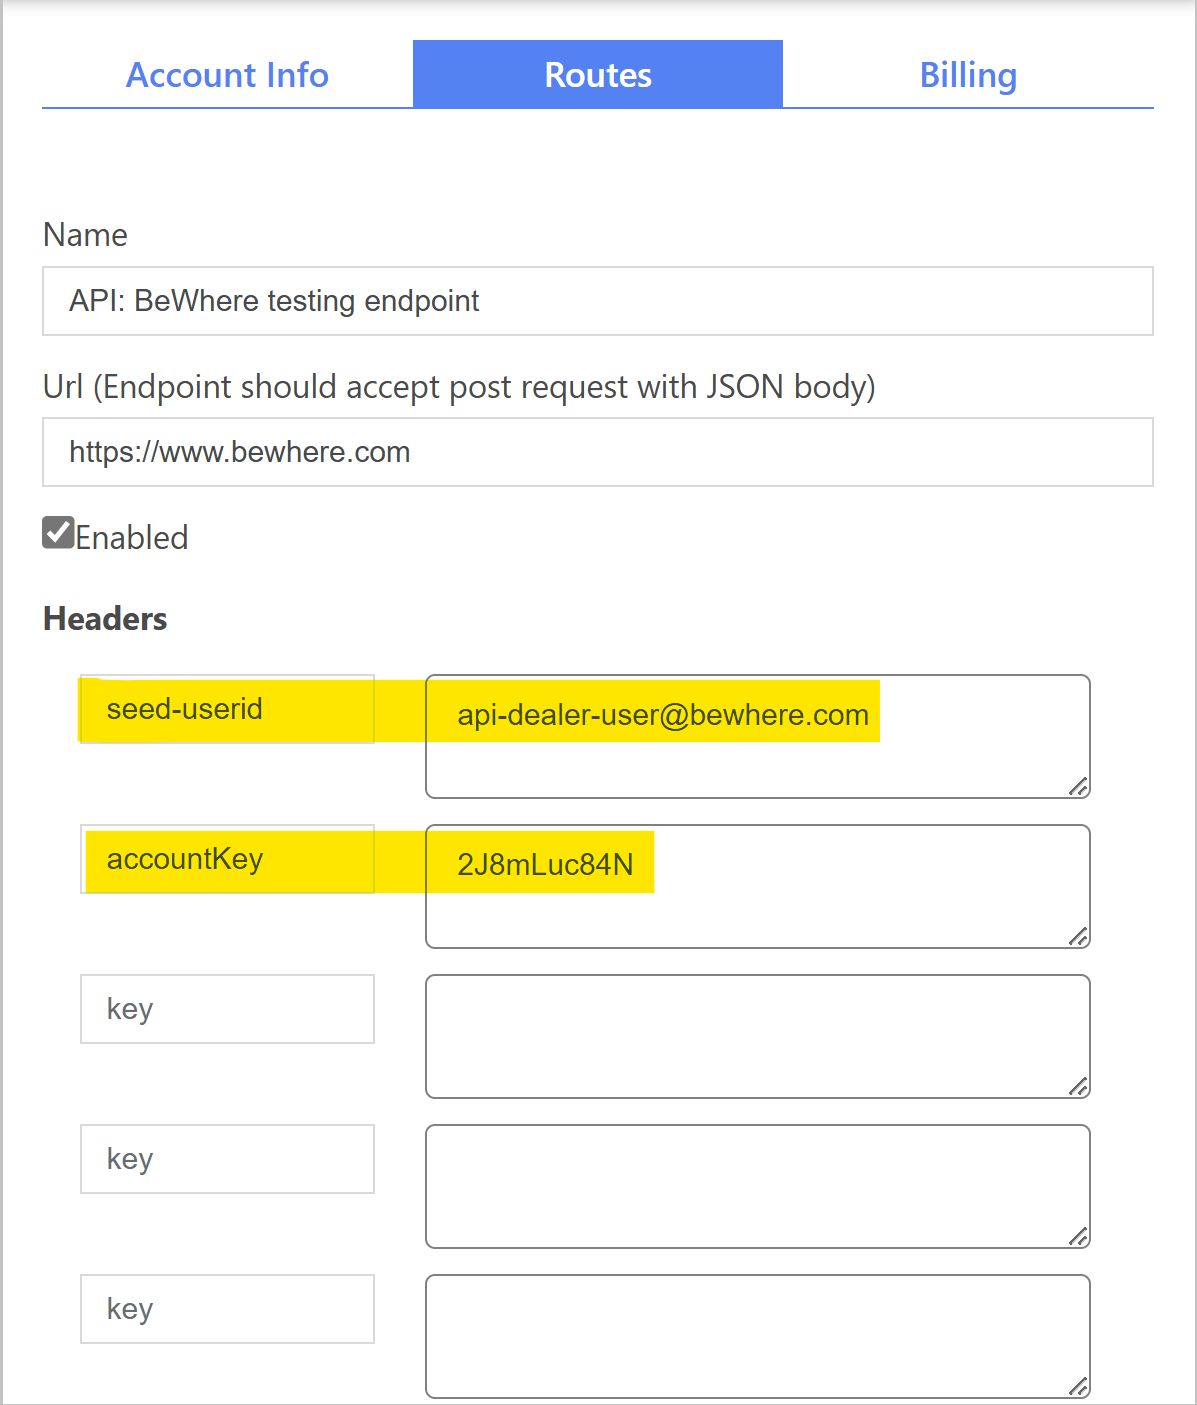Click the 2J8mLuc84N value box
Viewport: 1197px width, 1405px height.
(x=758, y=886)
